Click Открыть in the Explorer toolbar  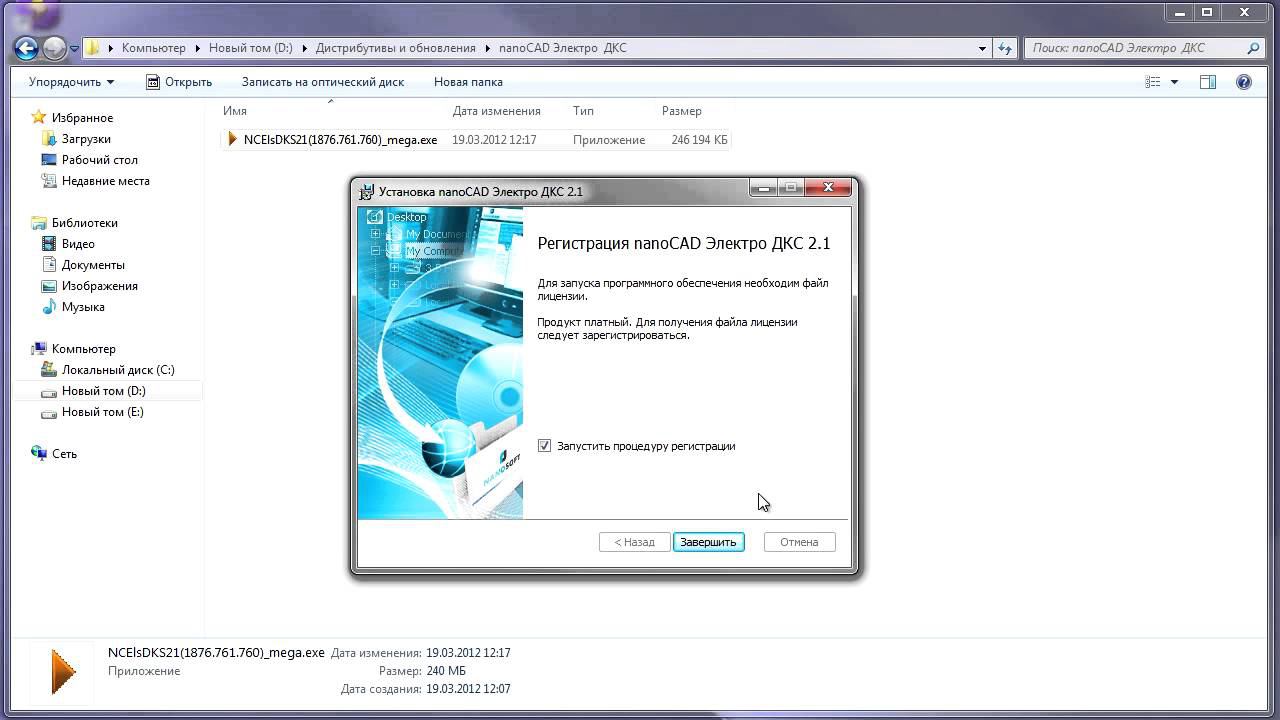179,82
